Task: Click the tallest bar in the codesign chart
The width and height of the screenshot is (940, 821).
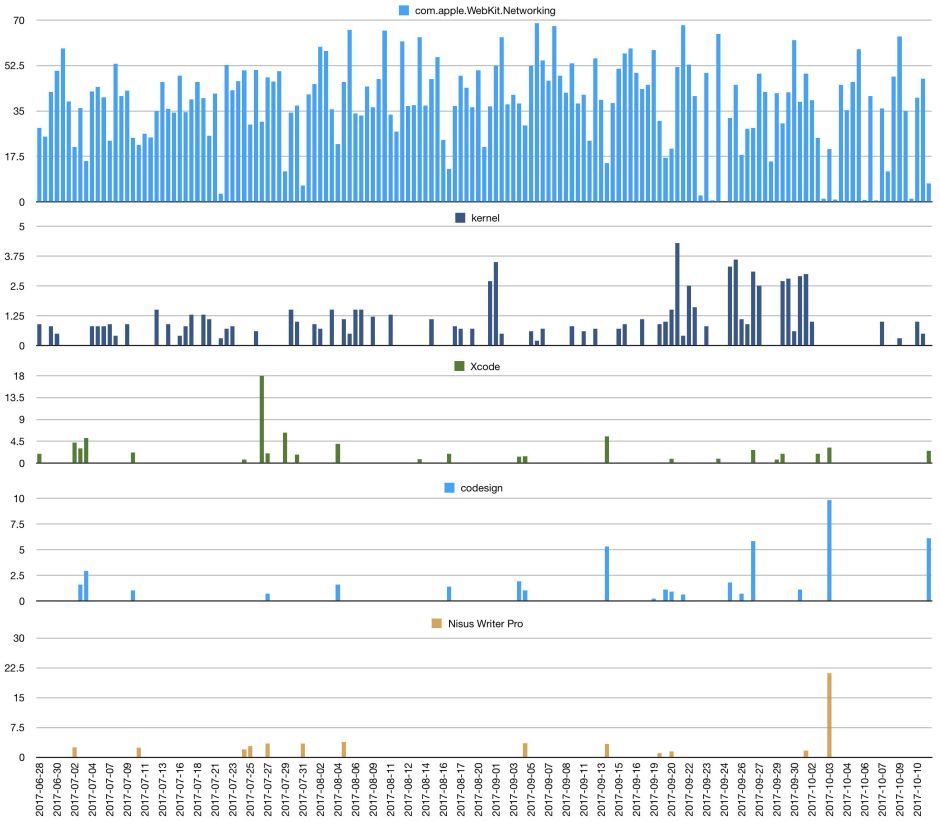Action: click(x=829, y=550)
